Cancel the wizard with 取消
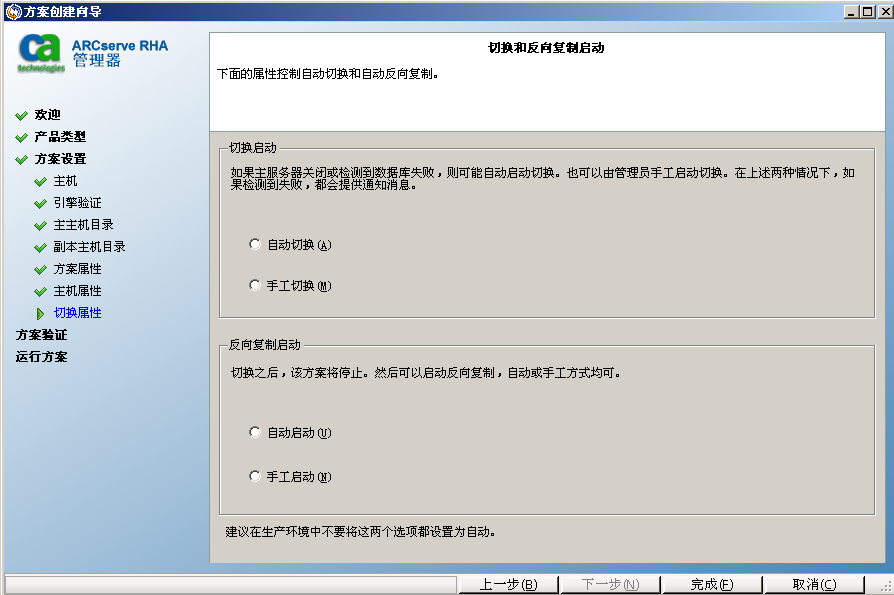The image size is (894, 595). (x=813, y=584)
